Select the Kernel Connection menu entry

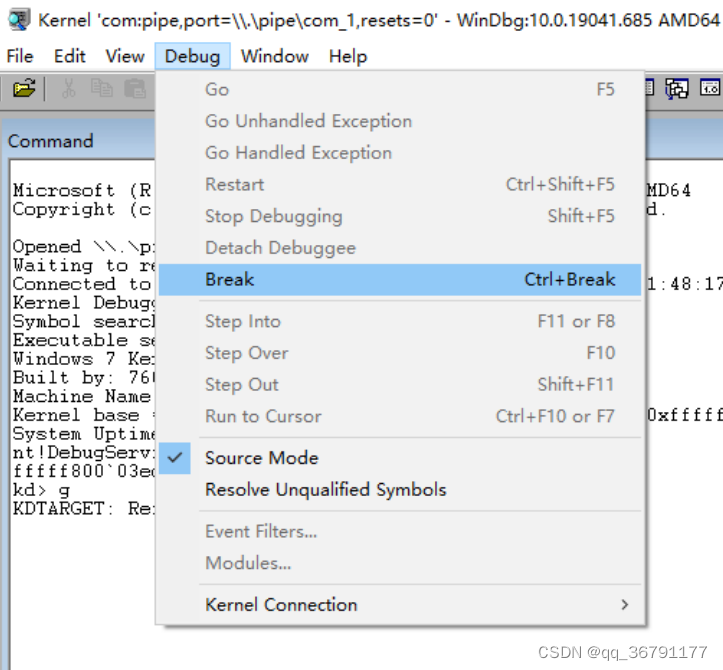tap(281, 605)
